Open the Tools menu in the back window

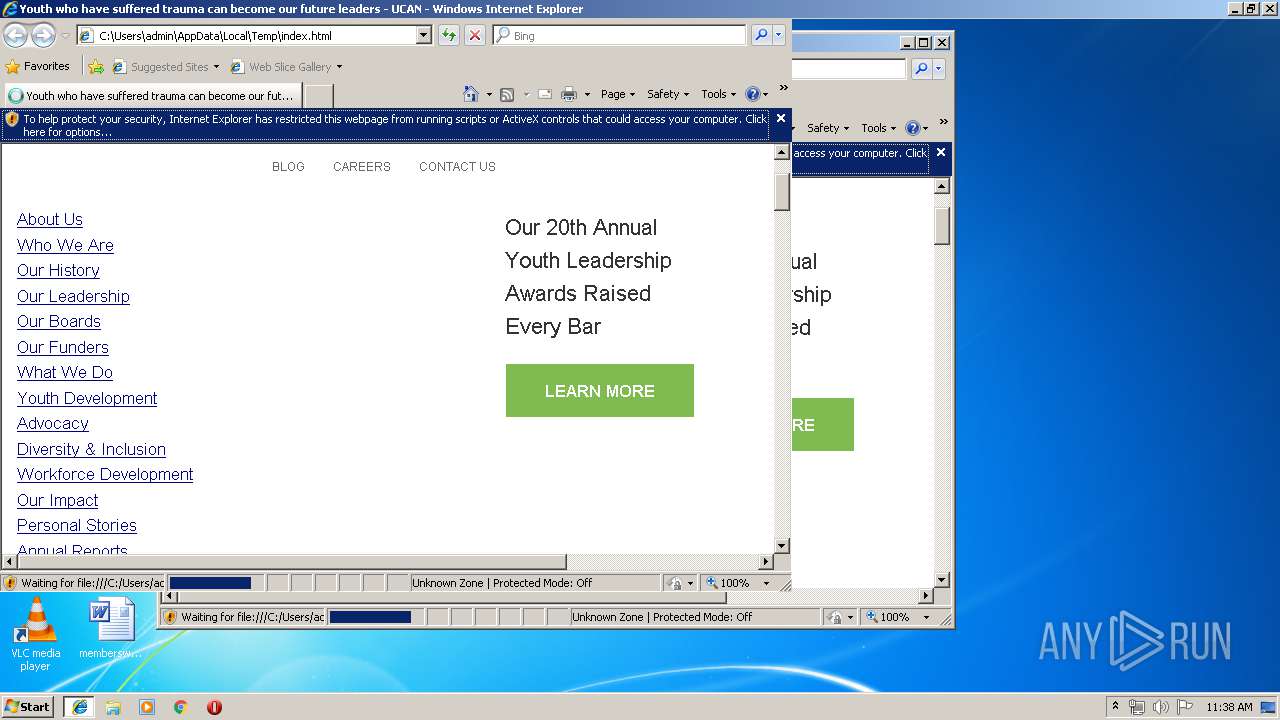click(x=879, y=128)
